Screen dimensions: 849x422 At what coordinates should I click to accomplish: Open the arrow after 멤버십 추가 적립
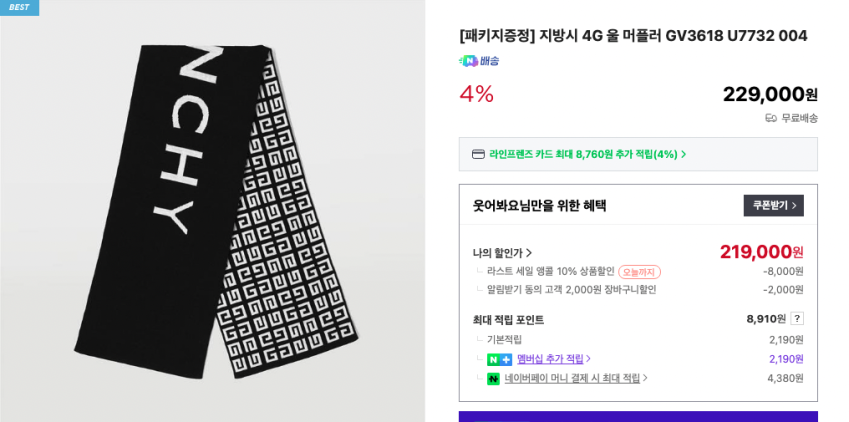588,359
